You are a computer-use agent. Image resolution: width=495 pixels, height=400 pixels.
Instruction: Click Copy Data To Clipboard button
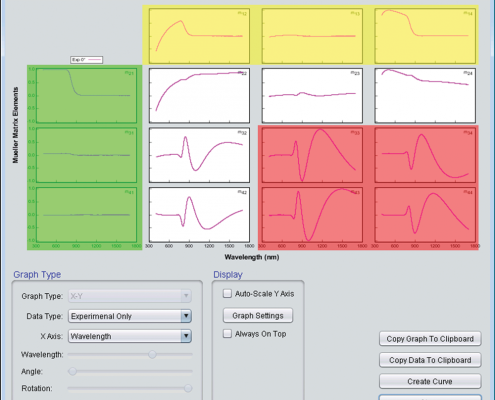tap(430, 360)
